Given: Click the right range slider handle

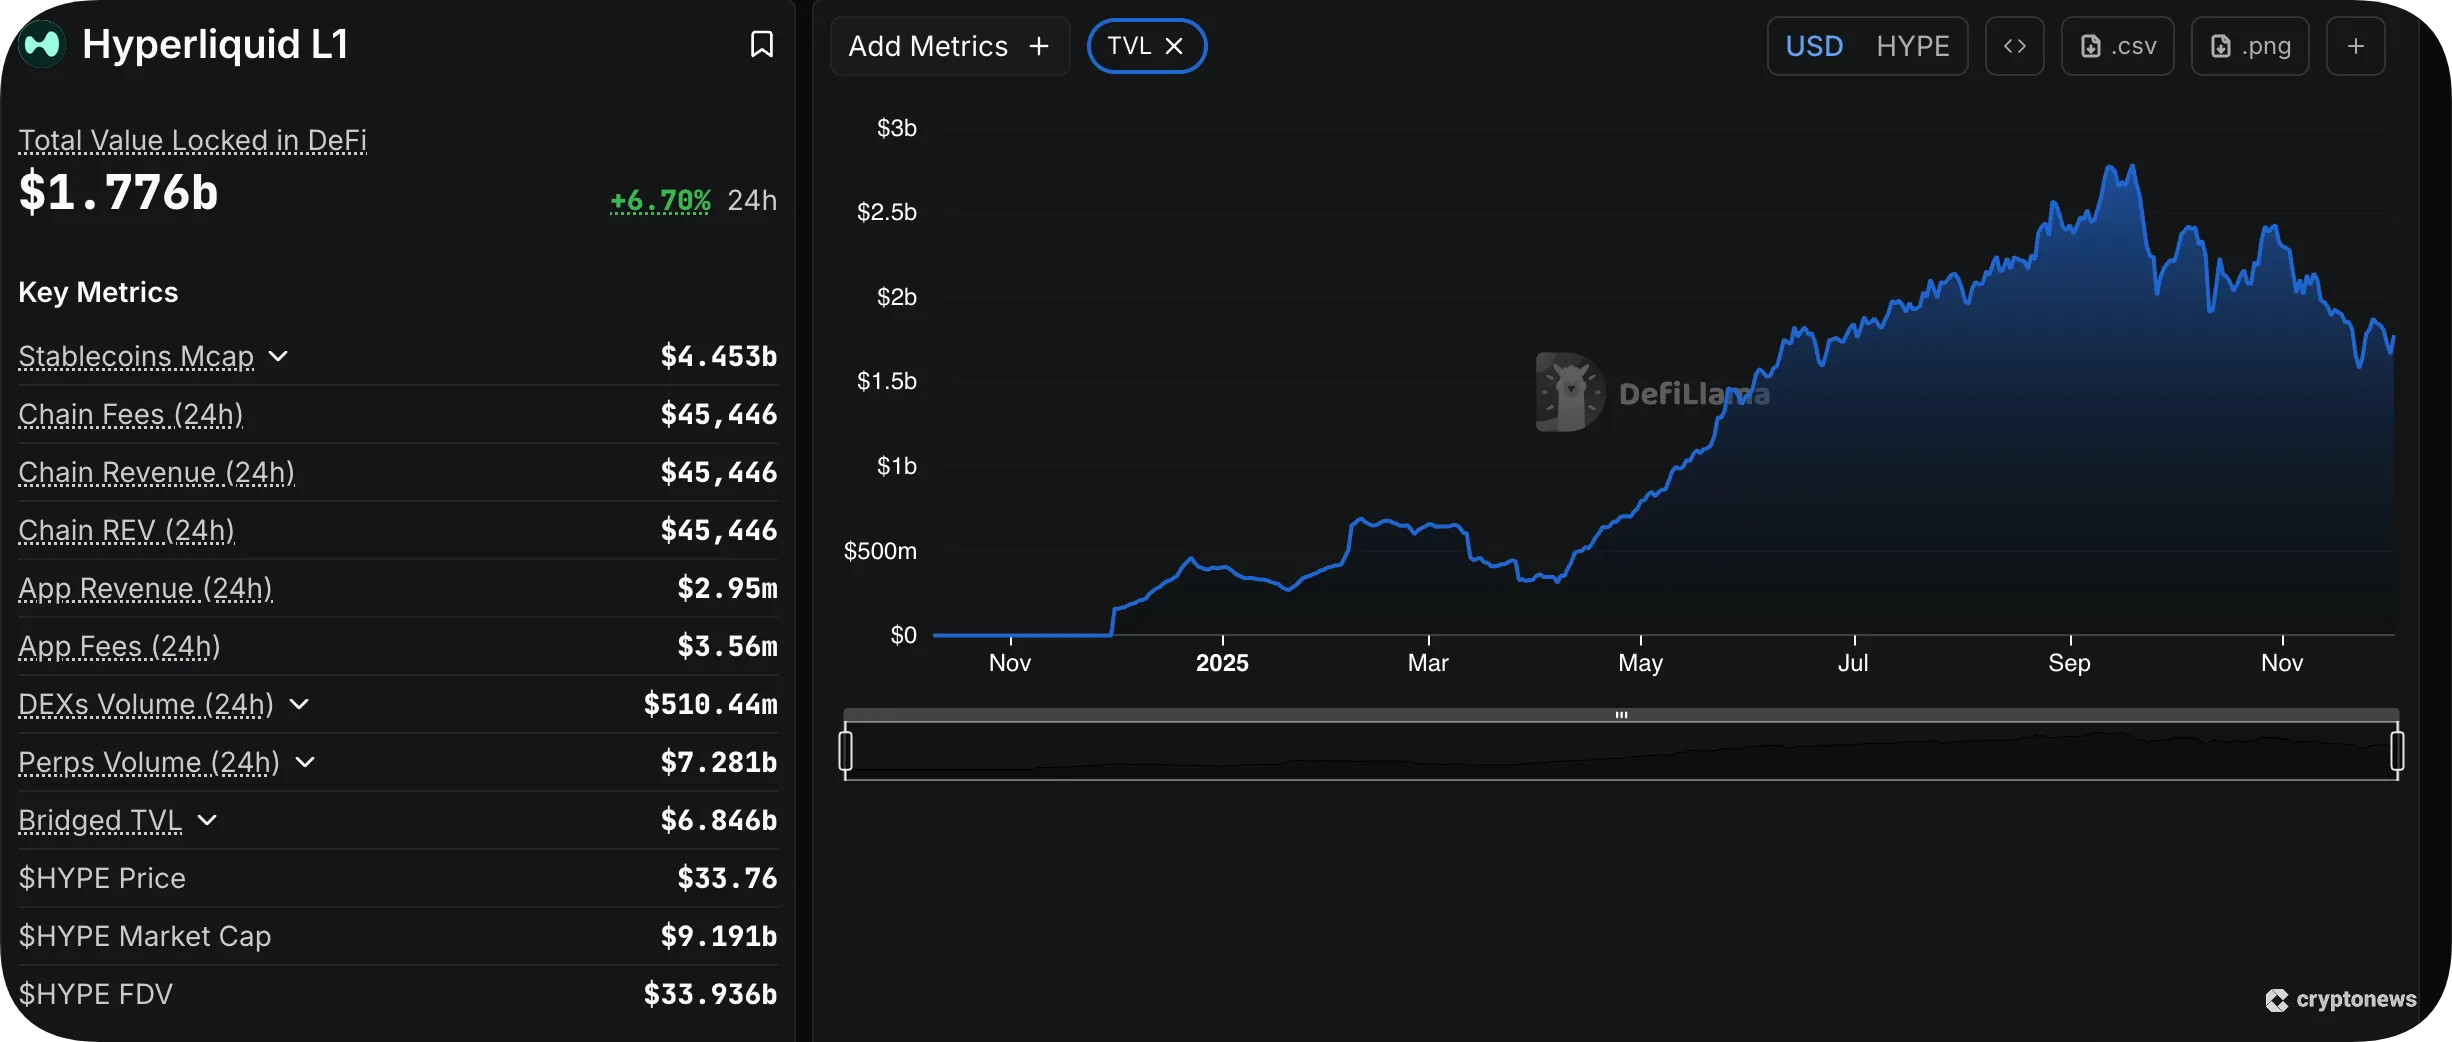Looking at the screenshot, I should coord(2397,750).
